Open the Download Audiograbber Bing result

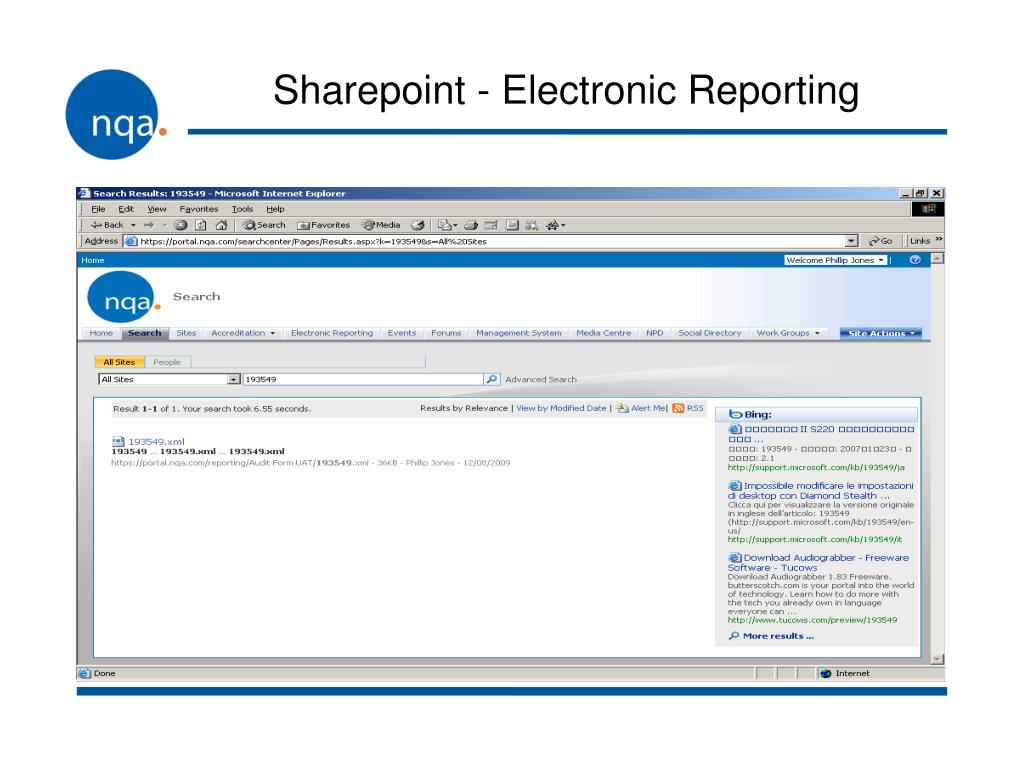pos(818,562)
